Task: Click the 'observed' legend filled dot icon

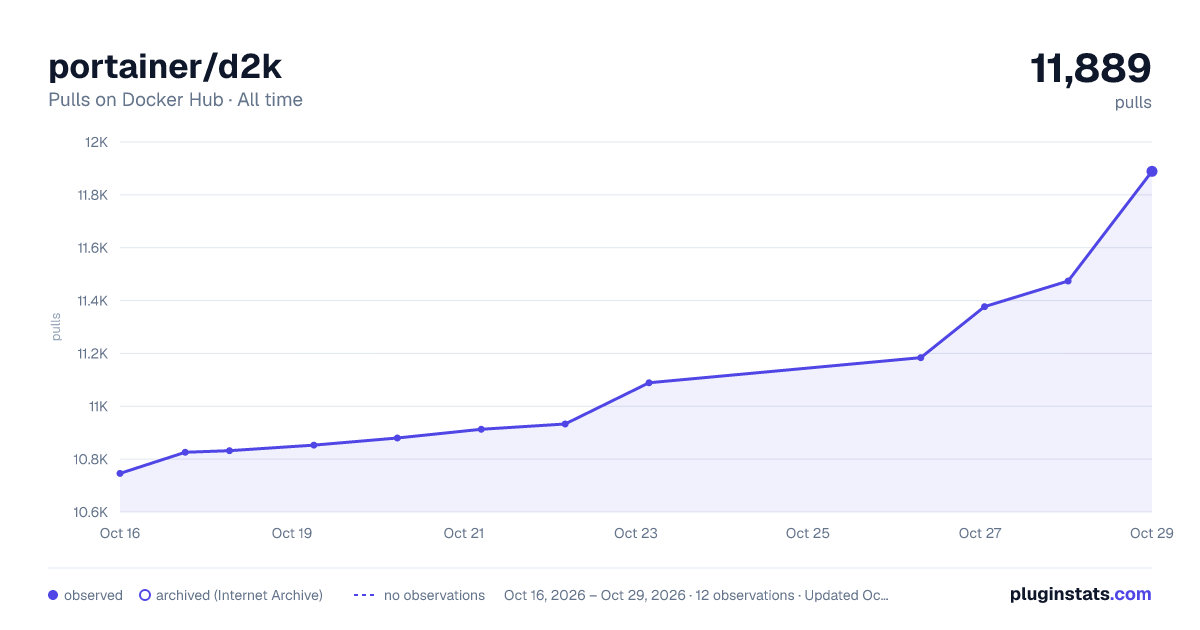Action: (53, 595)
